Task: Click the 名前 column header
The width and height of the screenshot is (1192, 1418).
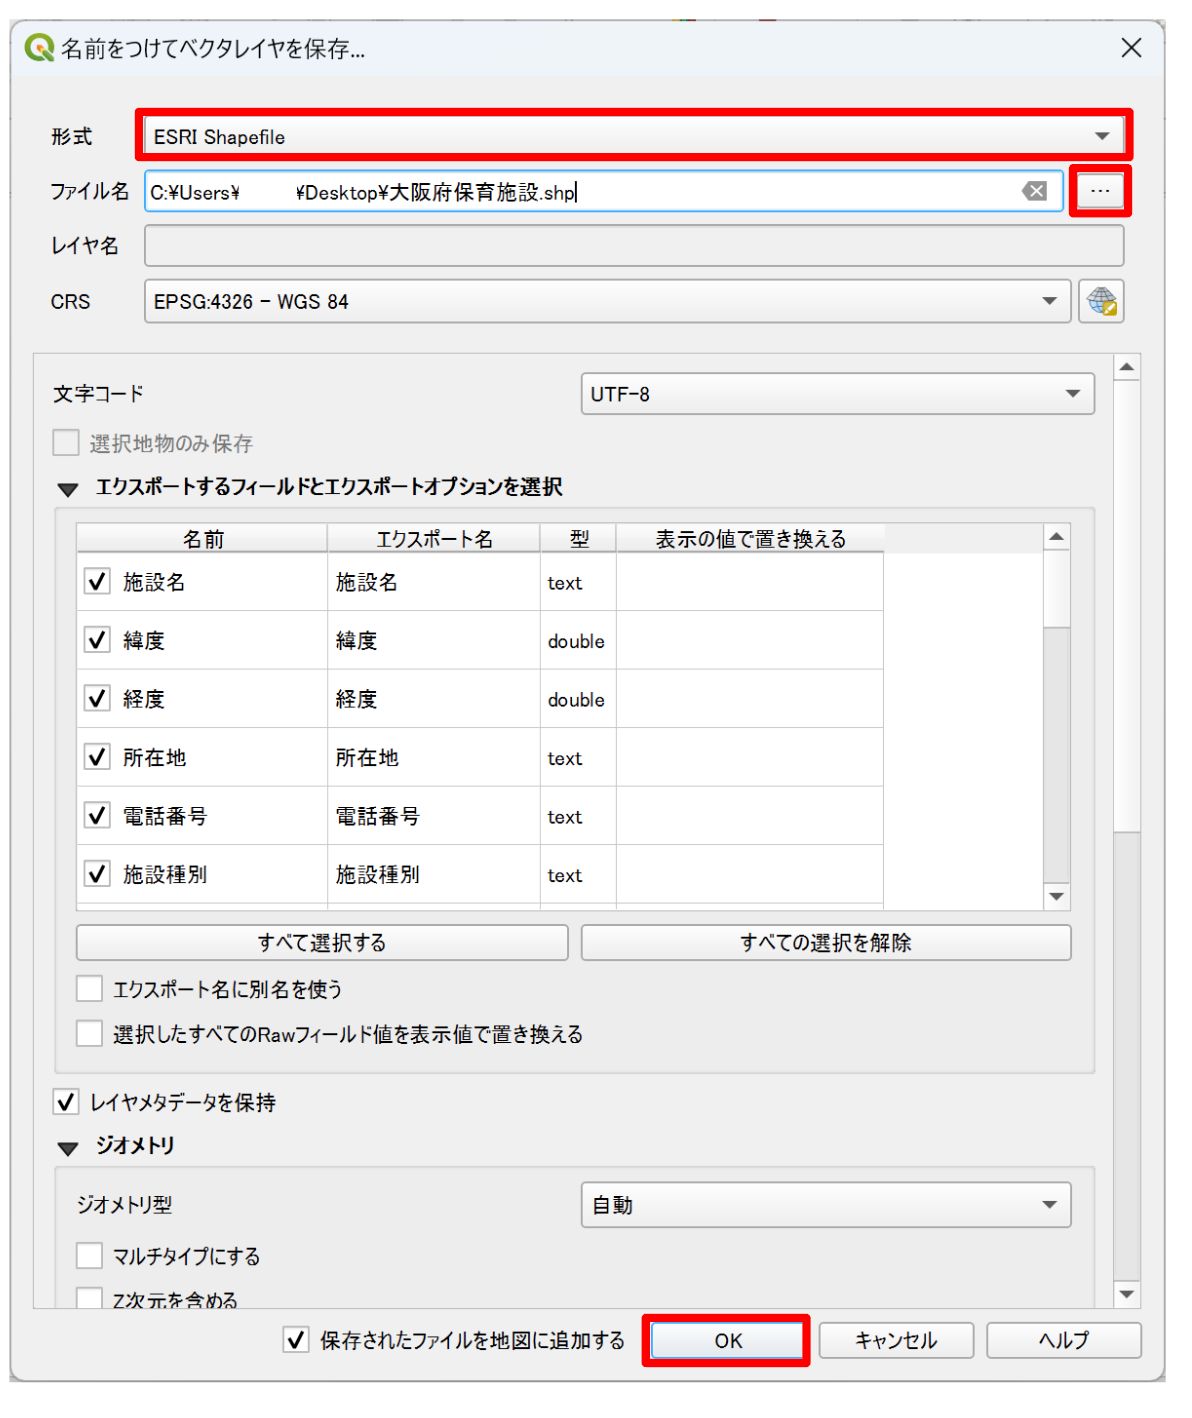Action: 203,539
